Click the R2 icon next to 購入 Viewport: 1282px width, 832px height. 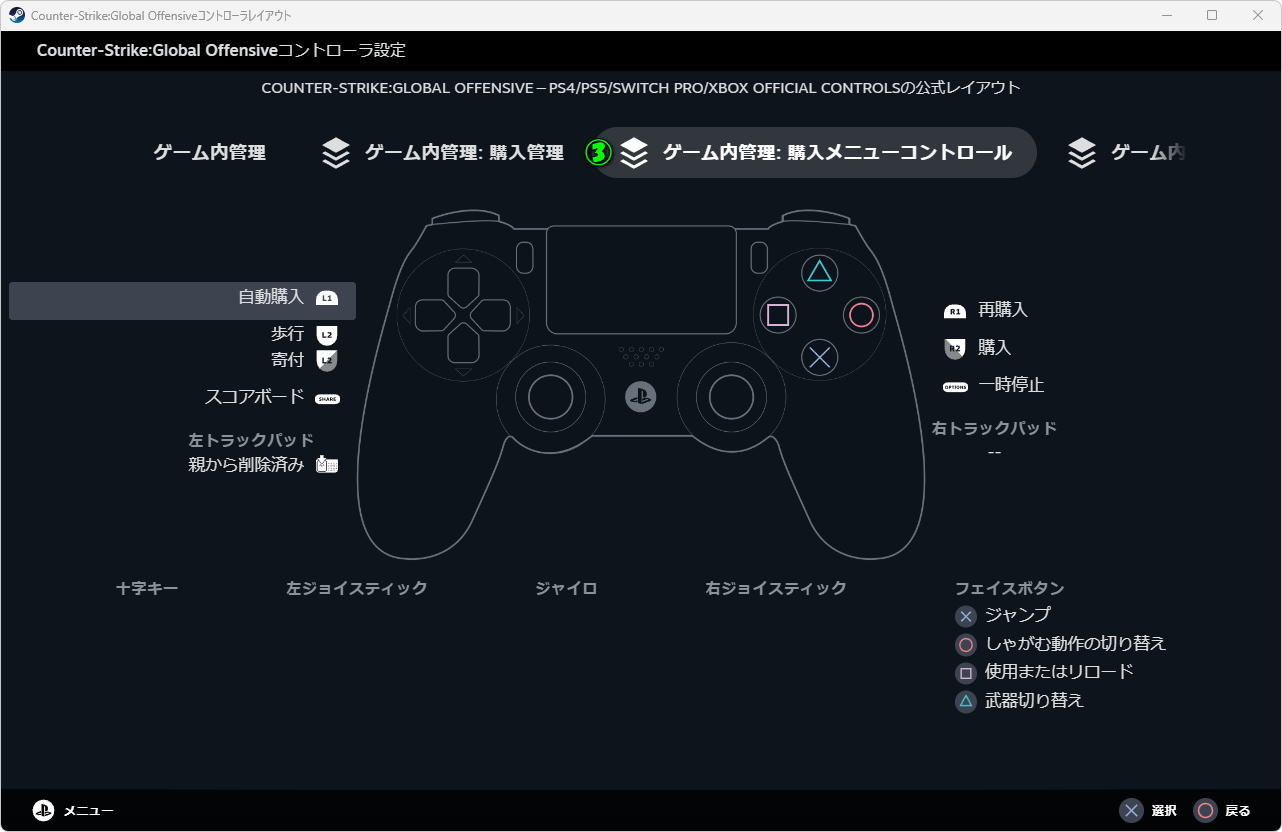click(954, 348)
